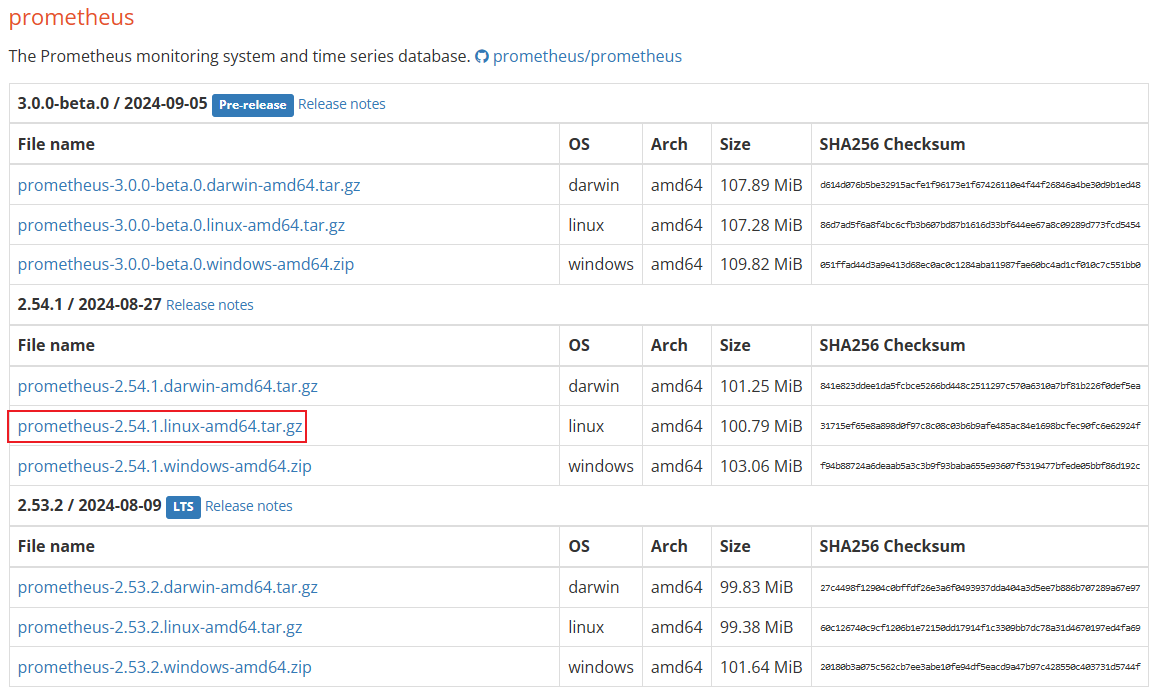Click the SHA256 checksum for 2.53.2 windows
Image resolution: width=1168 pixels, height=700 pixels.
[x=979, y=668]
